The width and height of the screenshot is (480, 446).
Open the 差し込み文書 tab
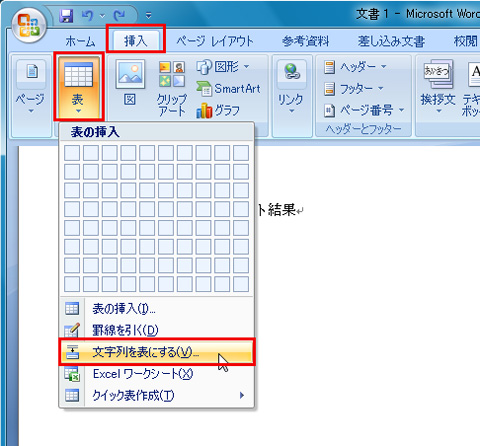pos(391,41)
